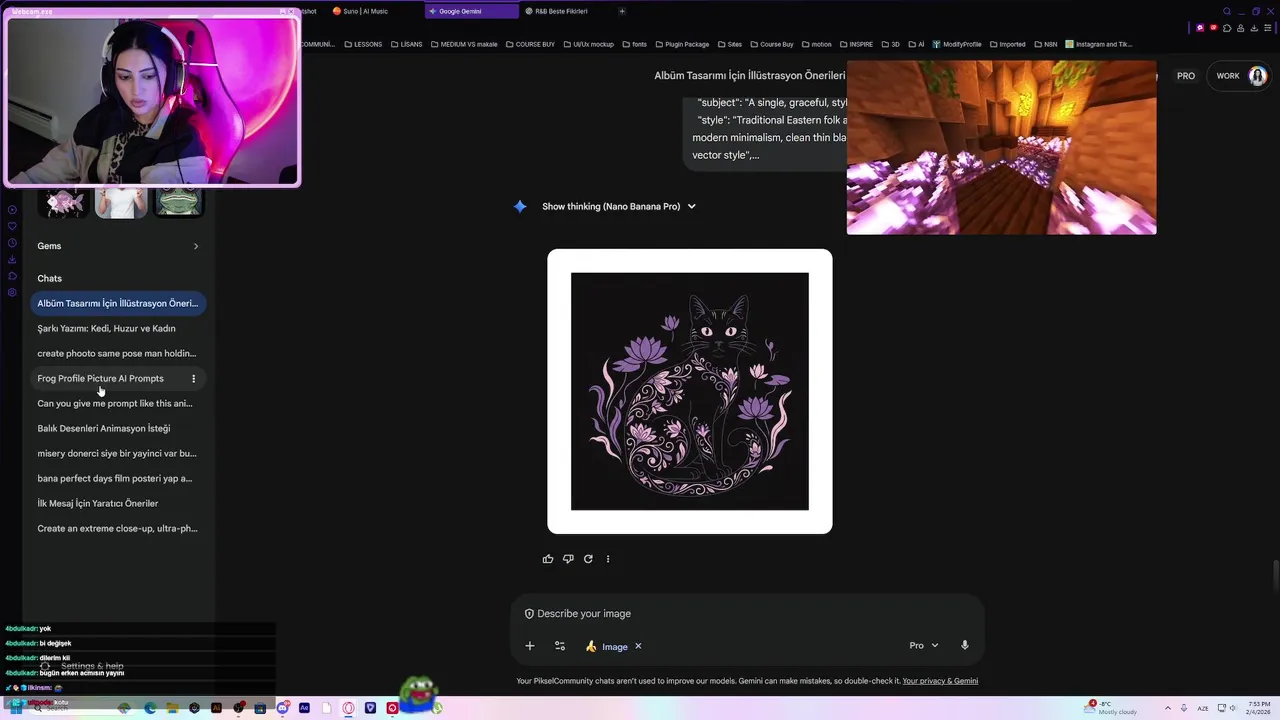Open chat Can you give me prompt
The image size is (1280, 720).
point(117,403)
